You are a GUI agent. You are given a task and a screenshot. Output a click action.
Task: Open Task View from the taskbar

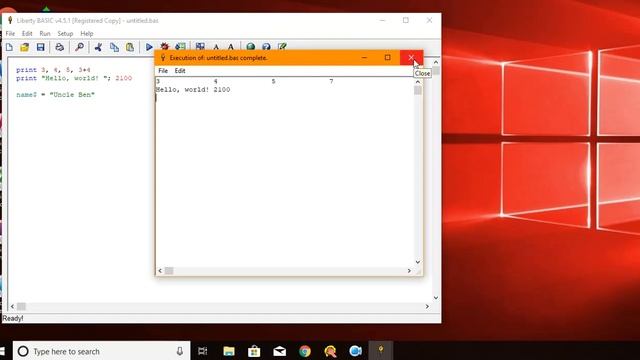[202, 351]
